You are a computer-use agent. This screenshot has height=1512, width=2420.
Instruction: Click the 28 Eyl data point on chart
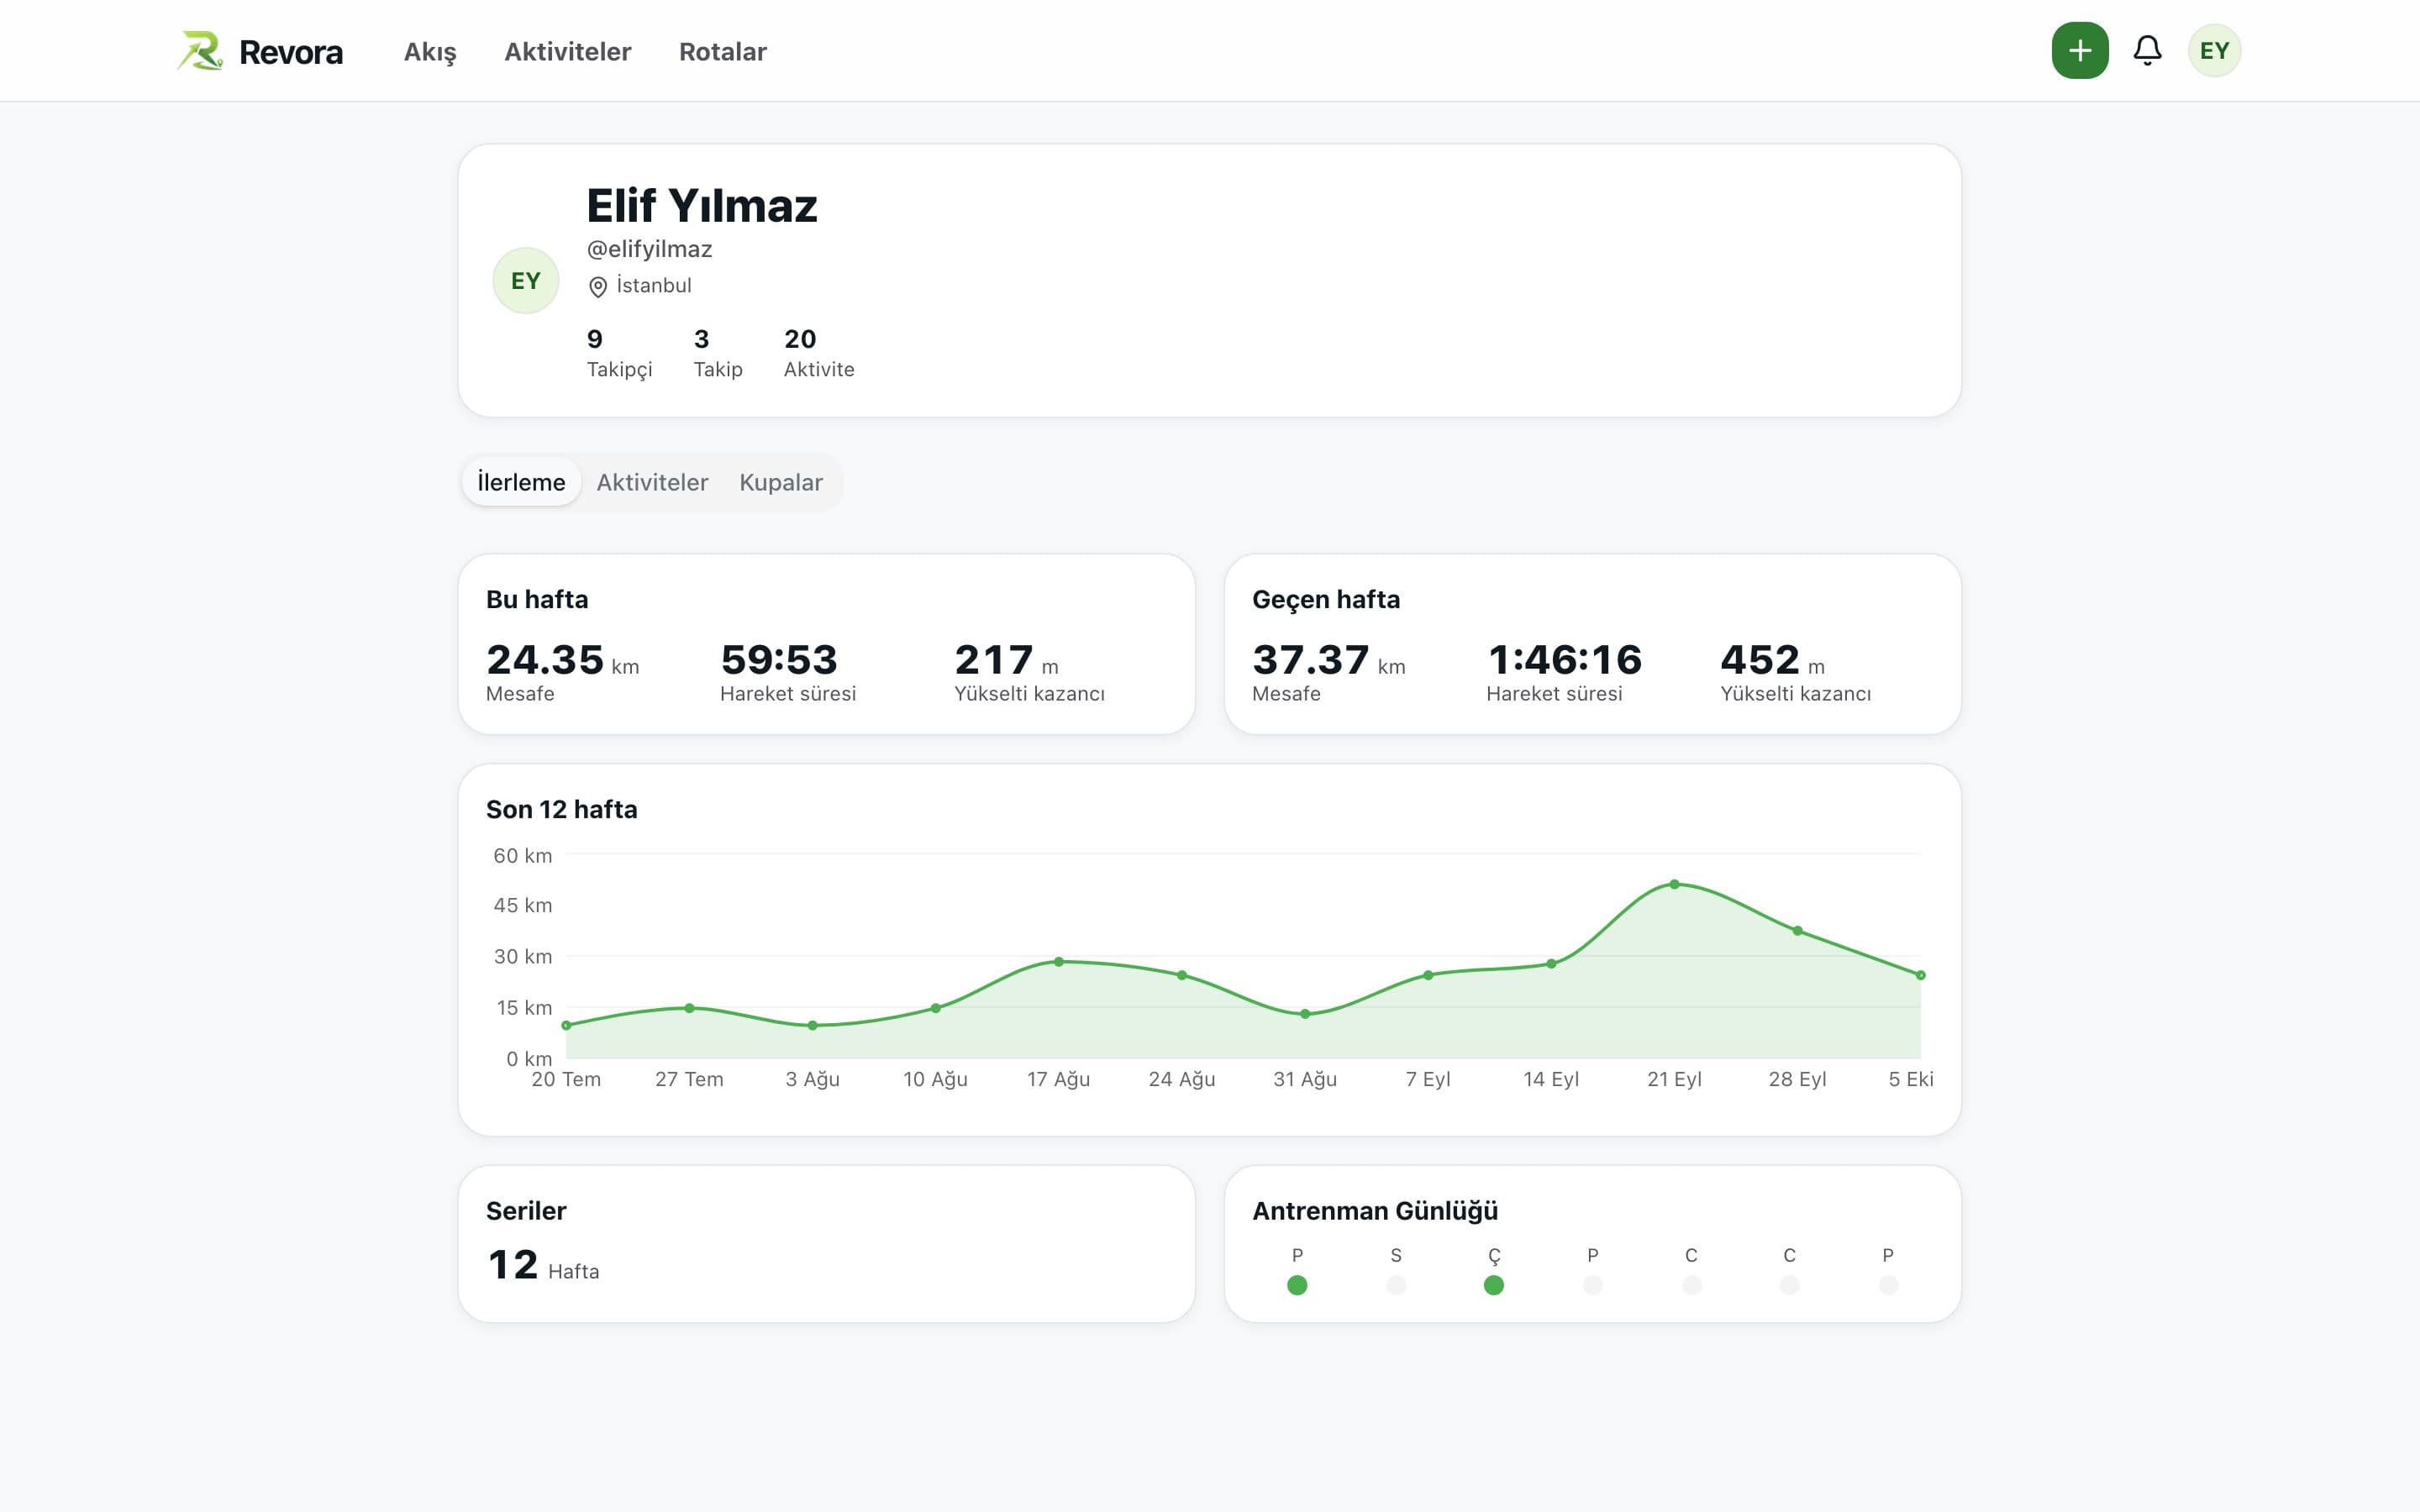[x=1797, y=931]
